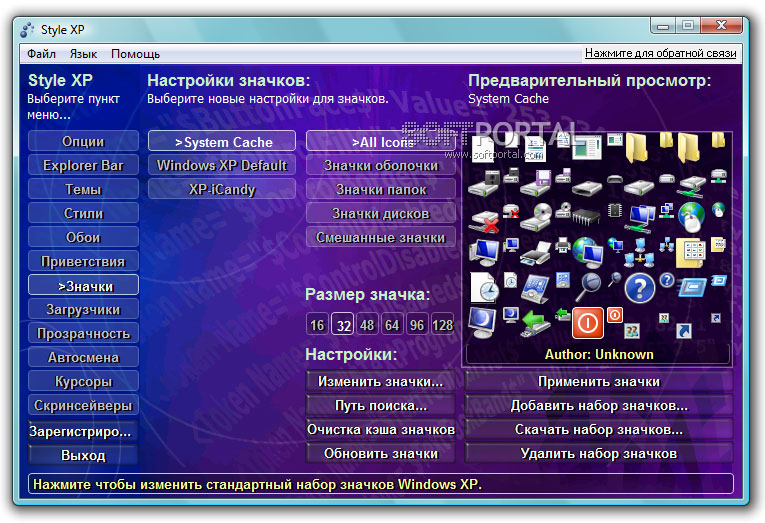
Task: Click the Изменить значки... button
Action: (381, 381)
